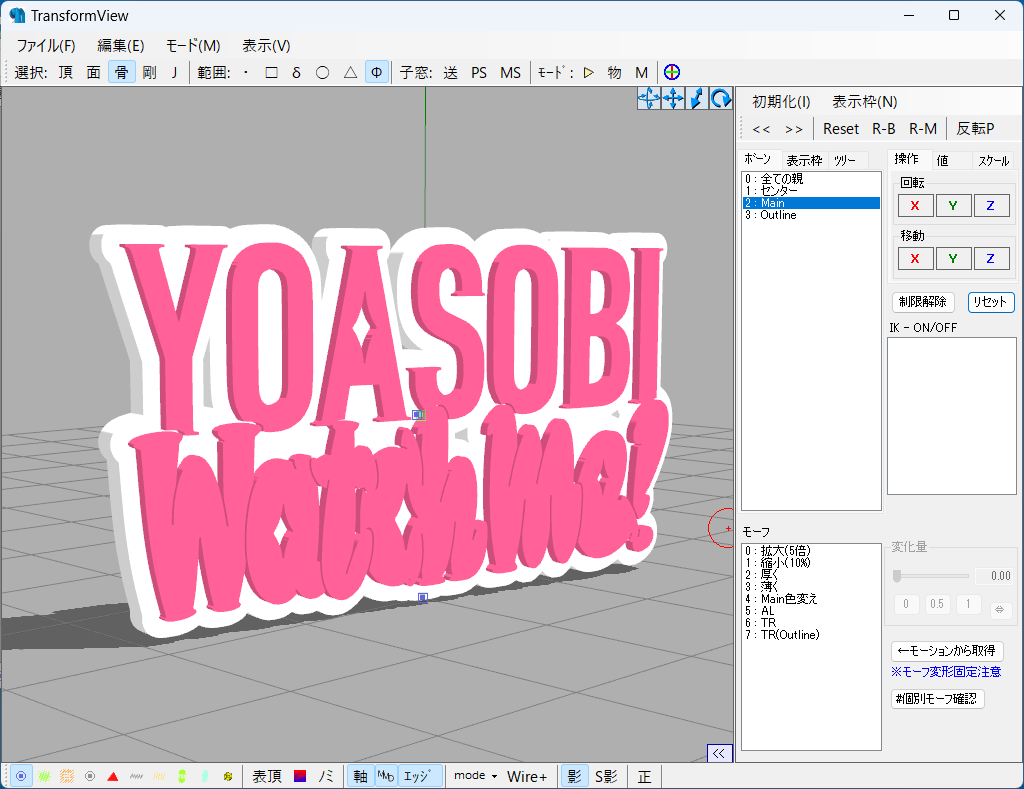Click the red-blue gradient color square
The image size is (1024, 789).
(300, 776)
